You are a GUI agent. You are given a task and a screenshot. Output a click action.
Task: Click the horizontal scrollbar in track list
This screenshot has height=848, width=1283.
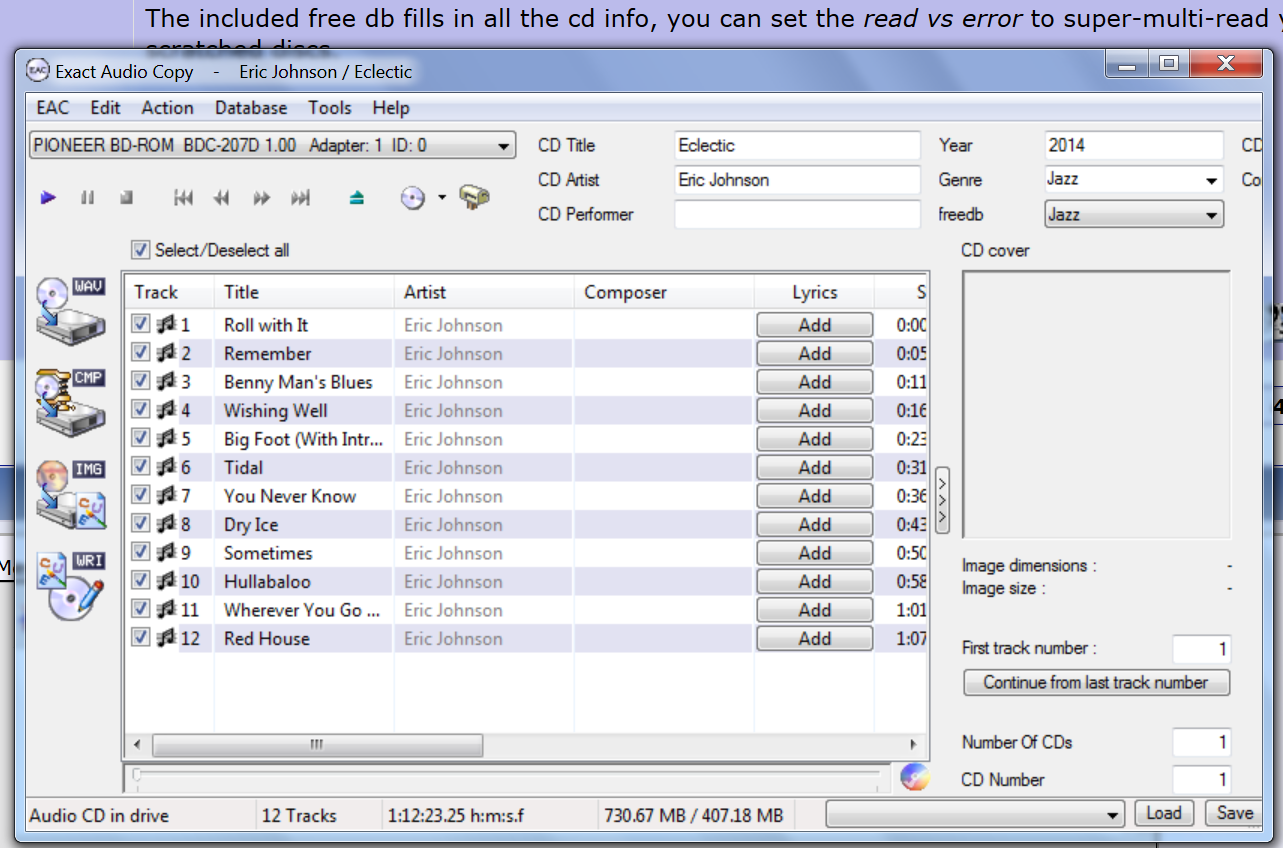[x=317, y=745]
